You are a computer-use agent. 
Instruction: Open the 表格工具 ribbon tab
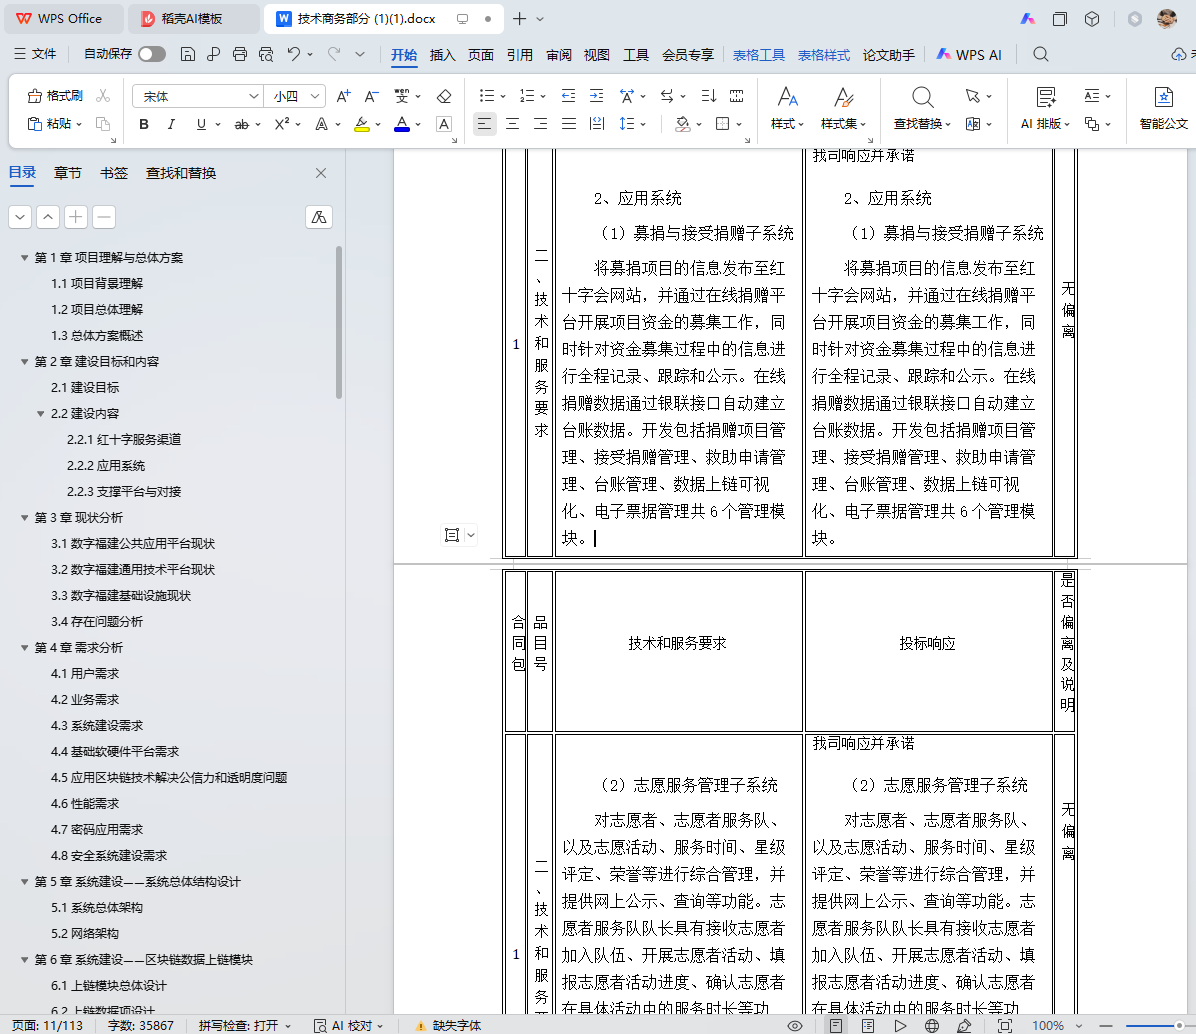coord(758,54)
